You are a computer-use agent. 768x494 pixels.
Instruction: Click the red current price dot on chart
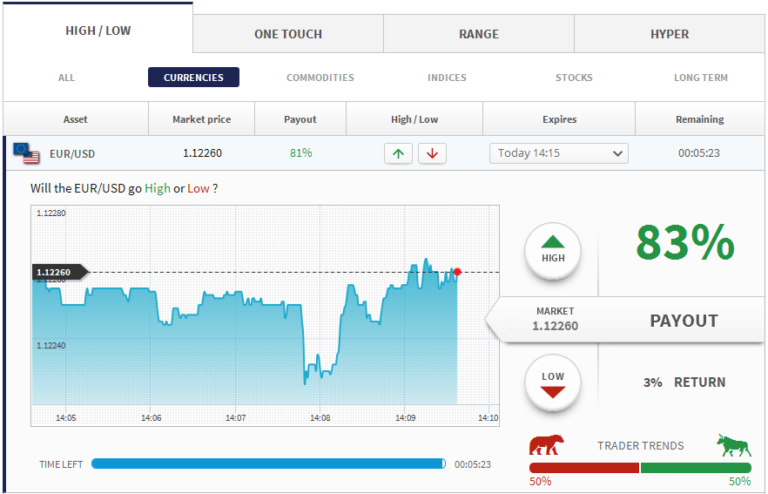(x=457, y=272)
